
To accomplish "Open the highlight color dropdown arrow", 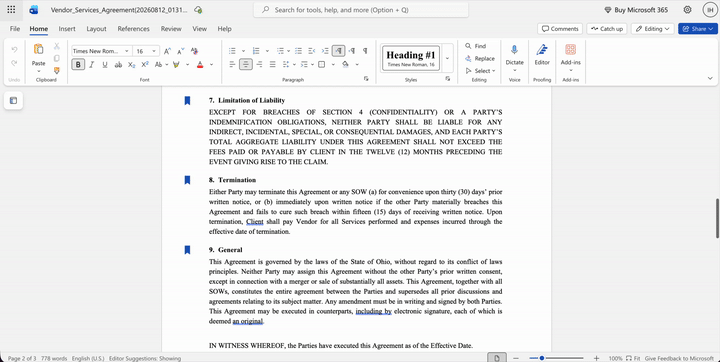I will click(187, 65).
